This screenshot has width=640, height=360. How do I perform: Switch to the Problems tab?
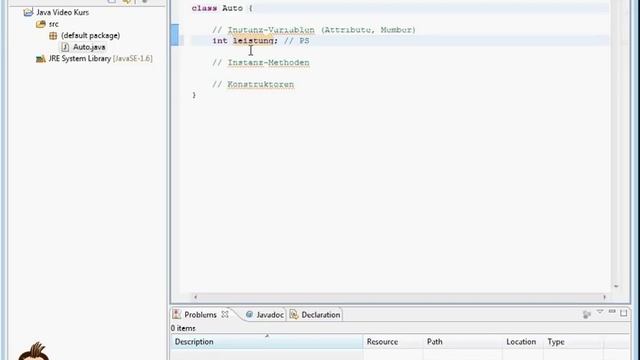click(200, 315)
